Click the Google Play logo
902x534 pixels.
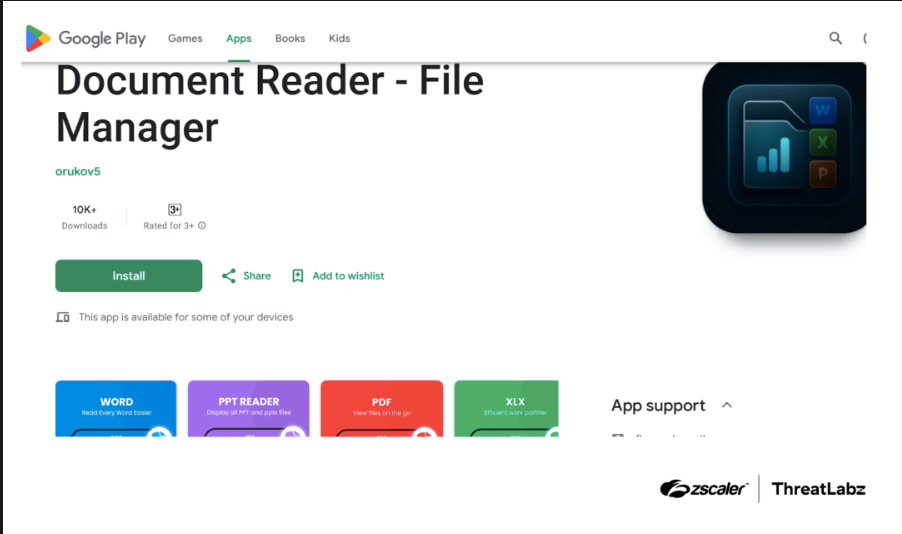click(x=85, y=39)
